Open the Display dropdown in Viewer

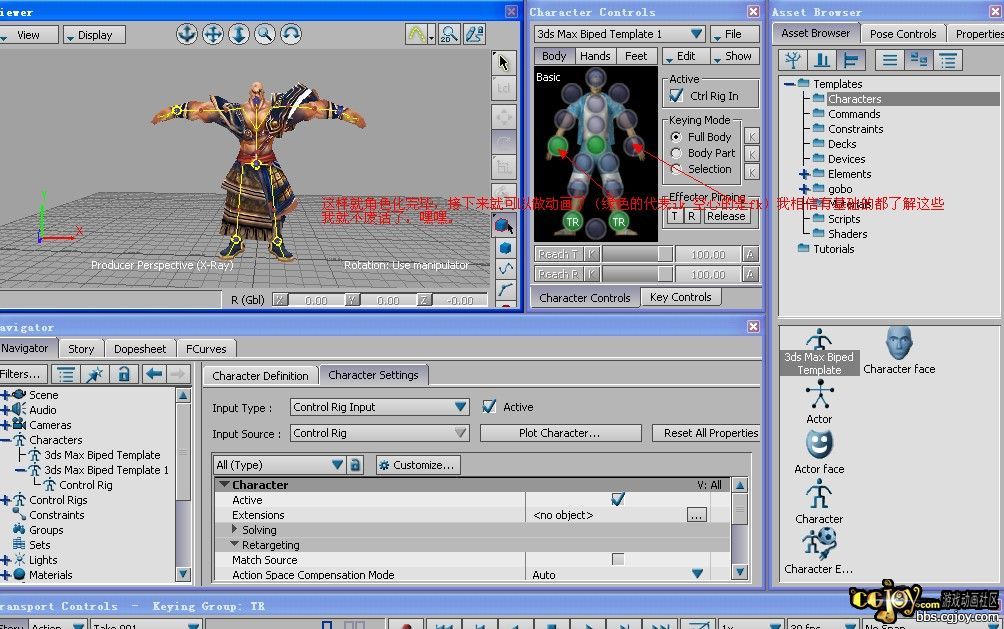coord(94,35)
